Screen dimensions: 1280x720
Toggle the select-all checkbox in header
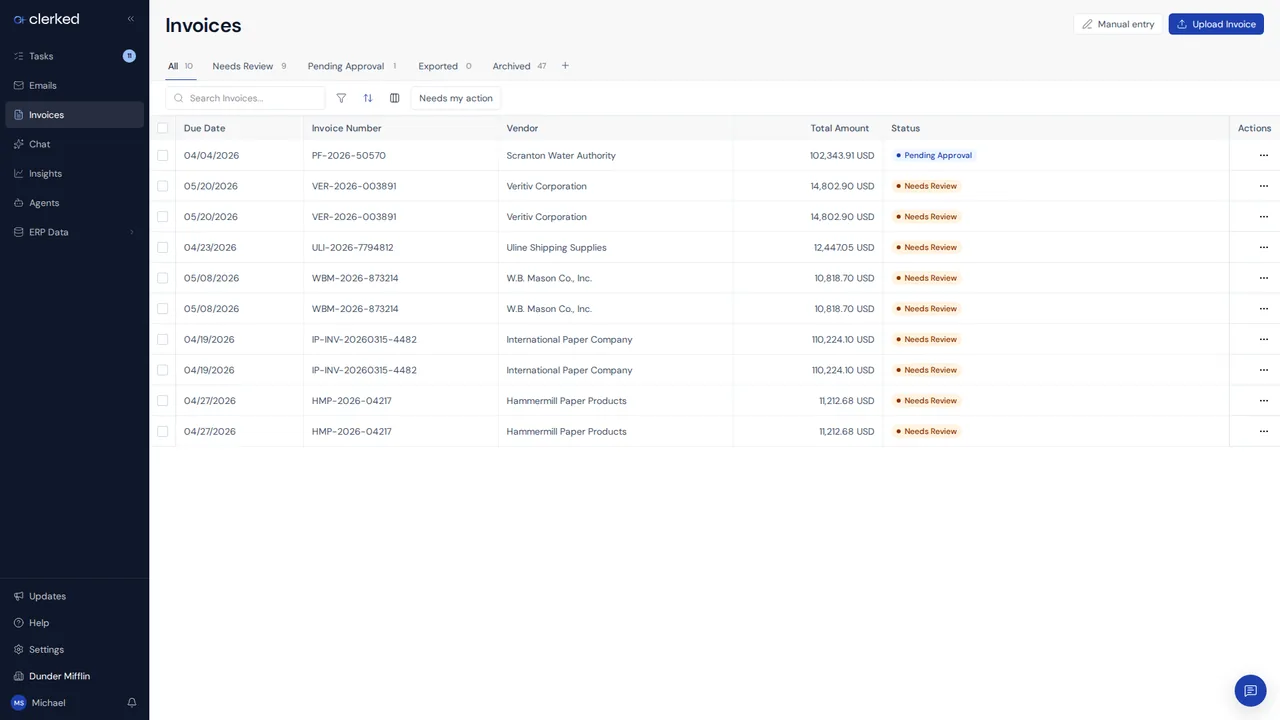162,128
